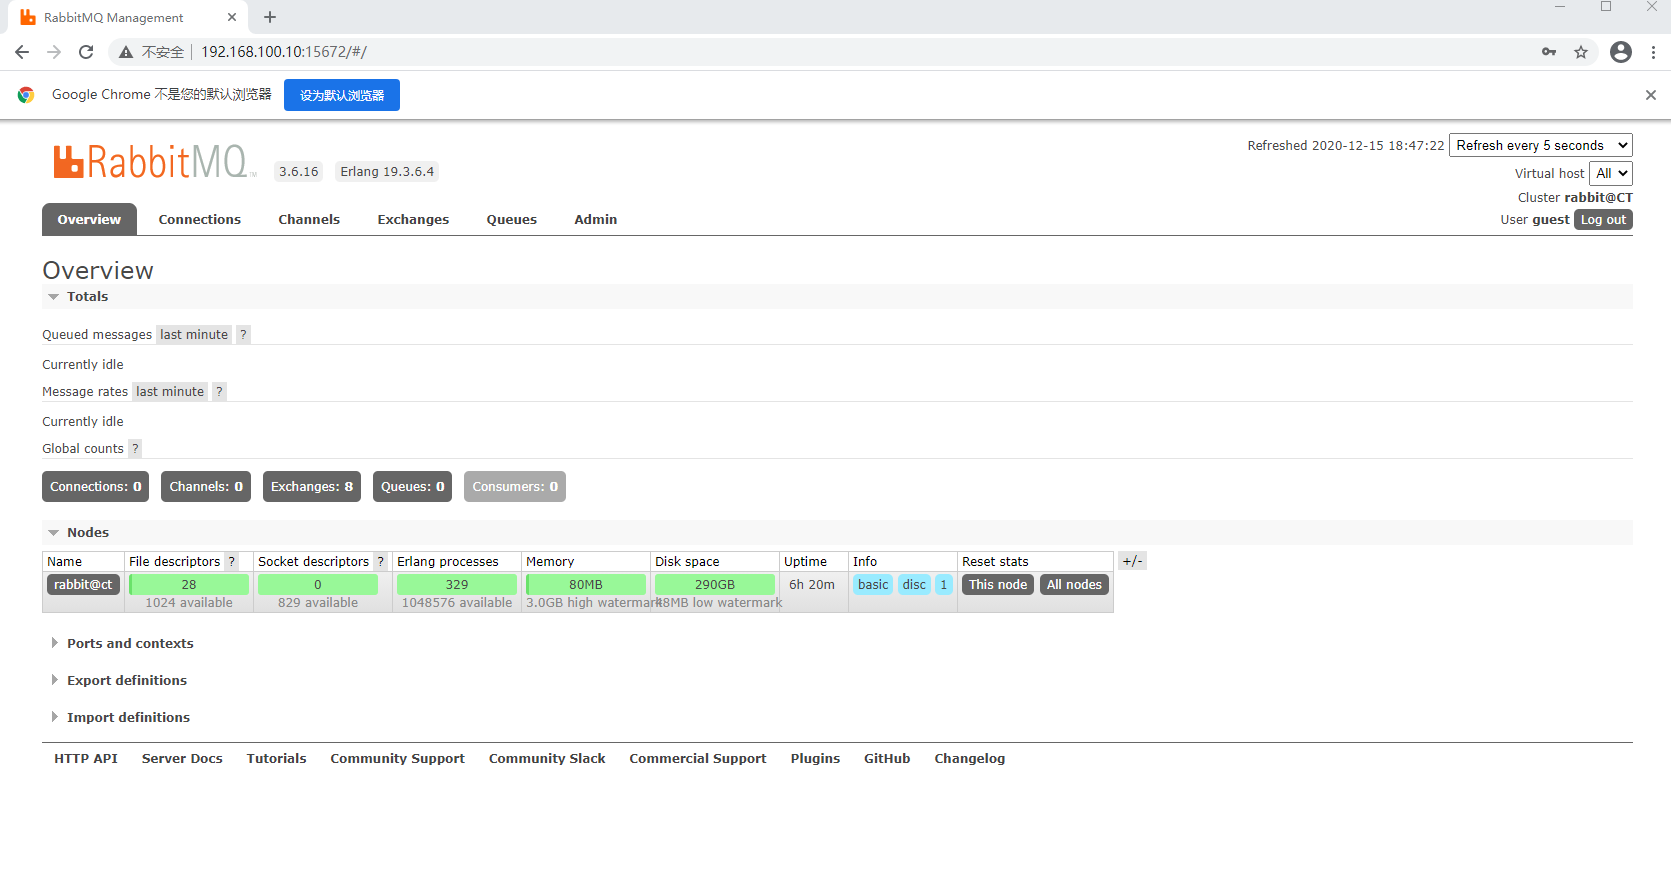
Task: Switch to the Queues tab
Action: (512, 219)
